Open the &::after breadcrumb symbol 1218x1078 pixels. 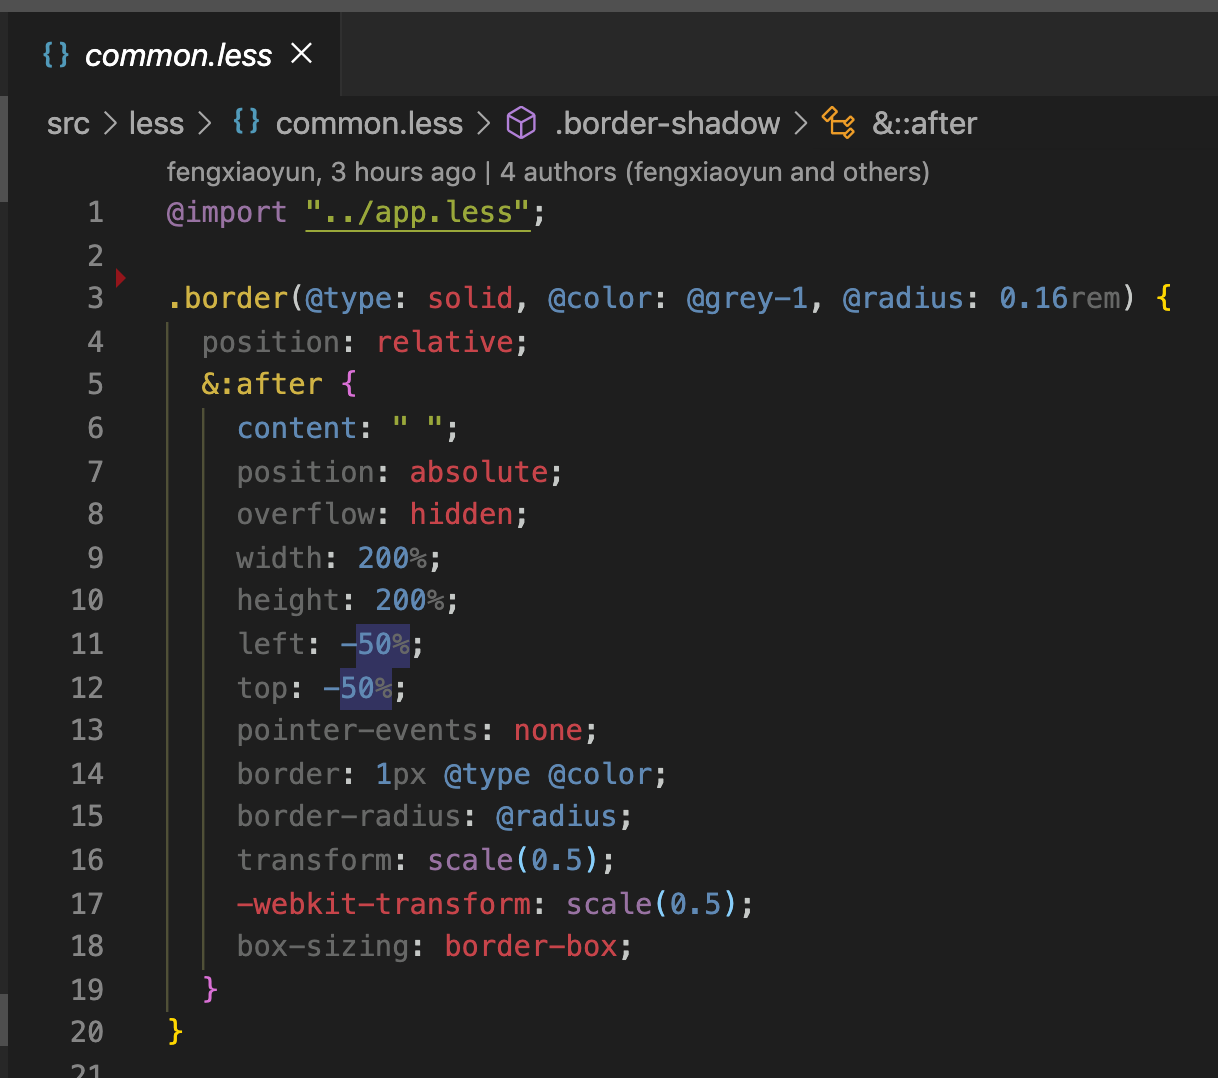click(x=924, y=124)
